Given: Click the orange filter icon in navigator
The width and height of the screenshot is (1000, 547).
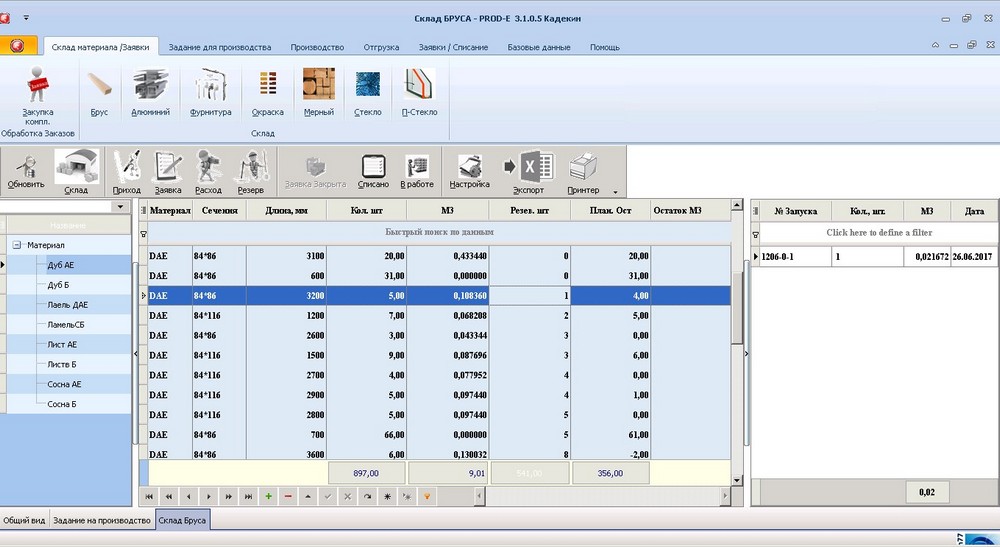Looking at the screenshot, I should coord(427,496).
